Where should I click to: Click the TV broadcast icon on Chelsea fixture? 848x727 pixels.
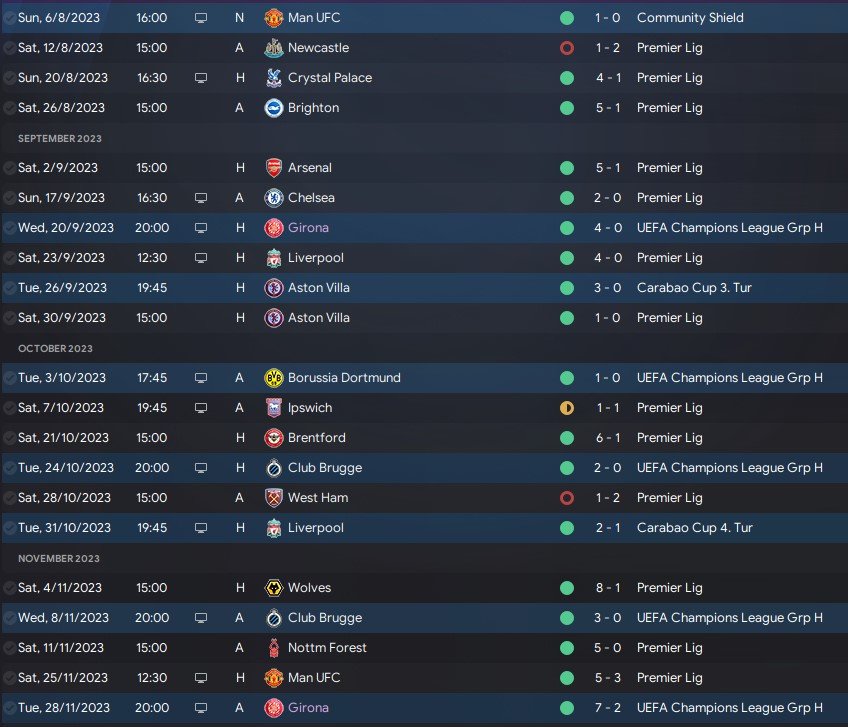pyautogui.click(x=201, y=198)
